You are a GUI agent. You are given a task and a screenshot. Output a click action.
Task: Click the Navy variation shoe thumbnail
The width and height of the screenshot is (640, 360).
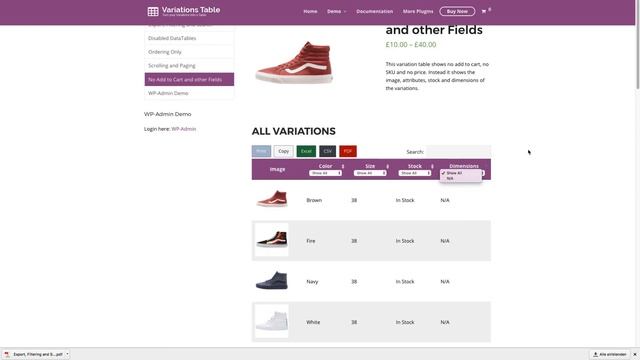tap(272, 280)
